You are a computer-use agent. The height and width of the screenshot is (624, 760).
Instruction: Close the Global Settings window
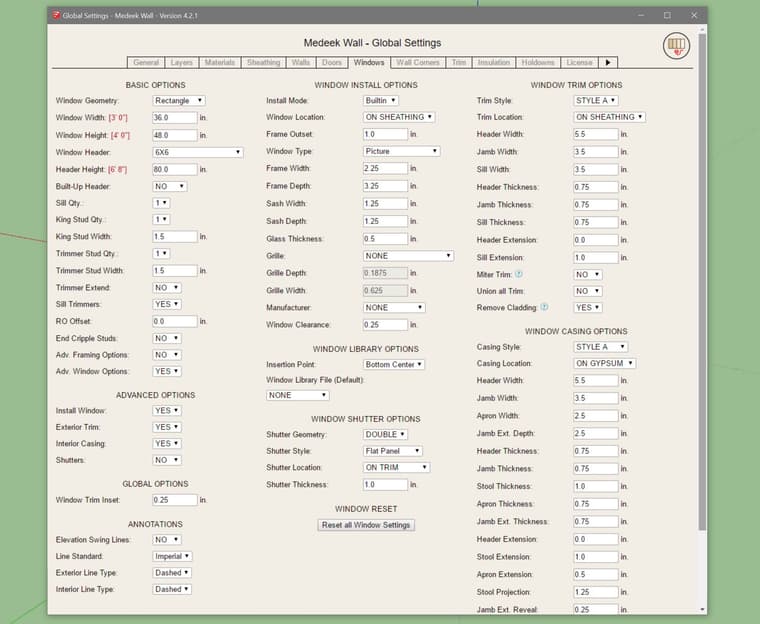point(694,16)
